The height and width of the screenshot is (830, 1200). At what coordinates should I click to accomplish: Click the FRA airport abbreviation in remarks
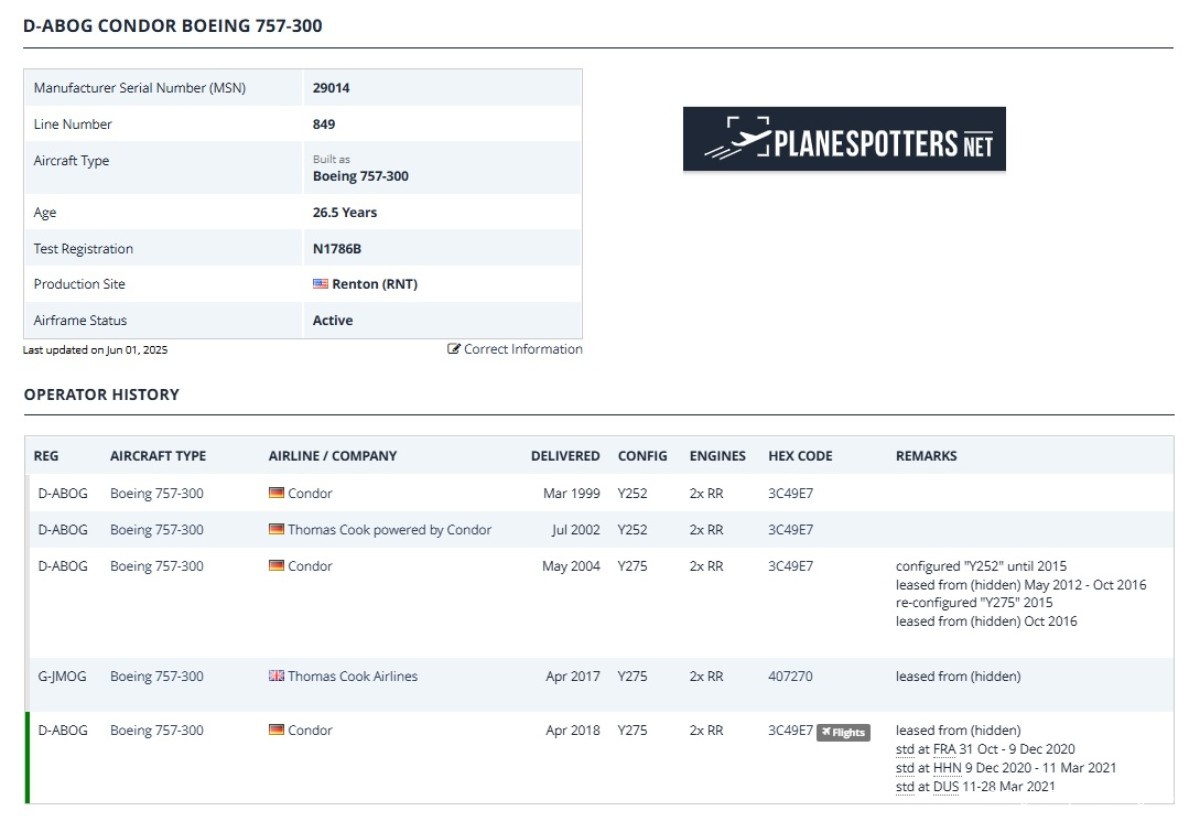pos(945,749)
